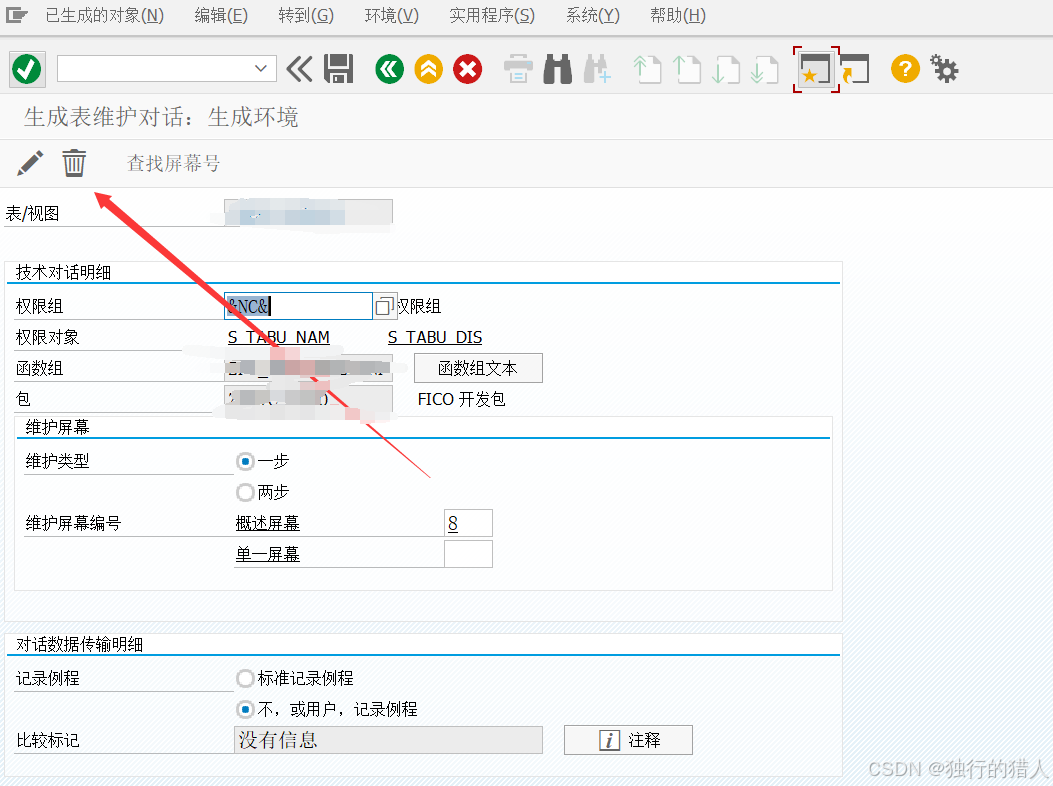Click the 函数组 field
This screenshot has height=786, width=1053.
click(308, 368)
